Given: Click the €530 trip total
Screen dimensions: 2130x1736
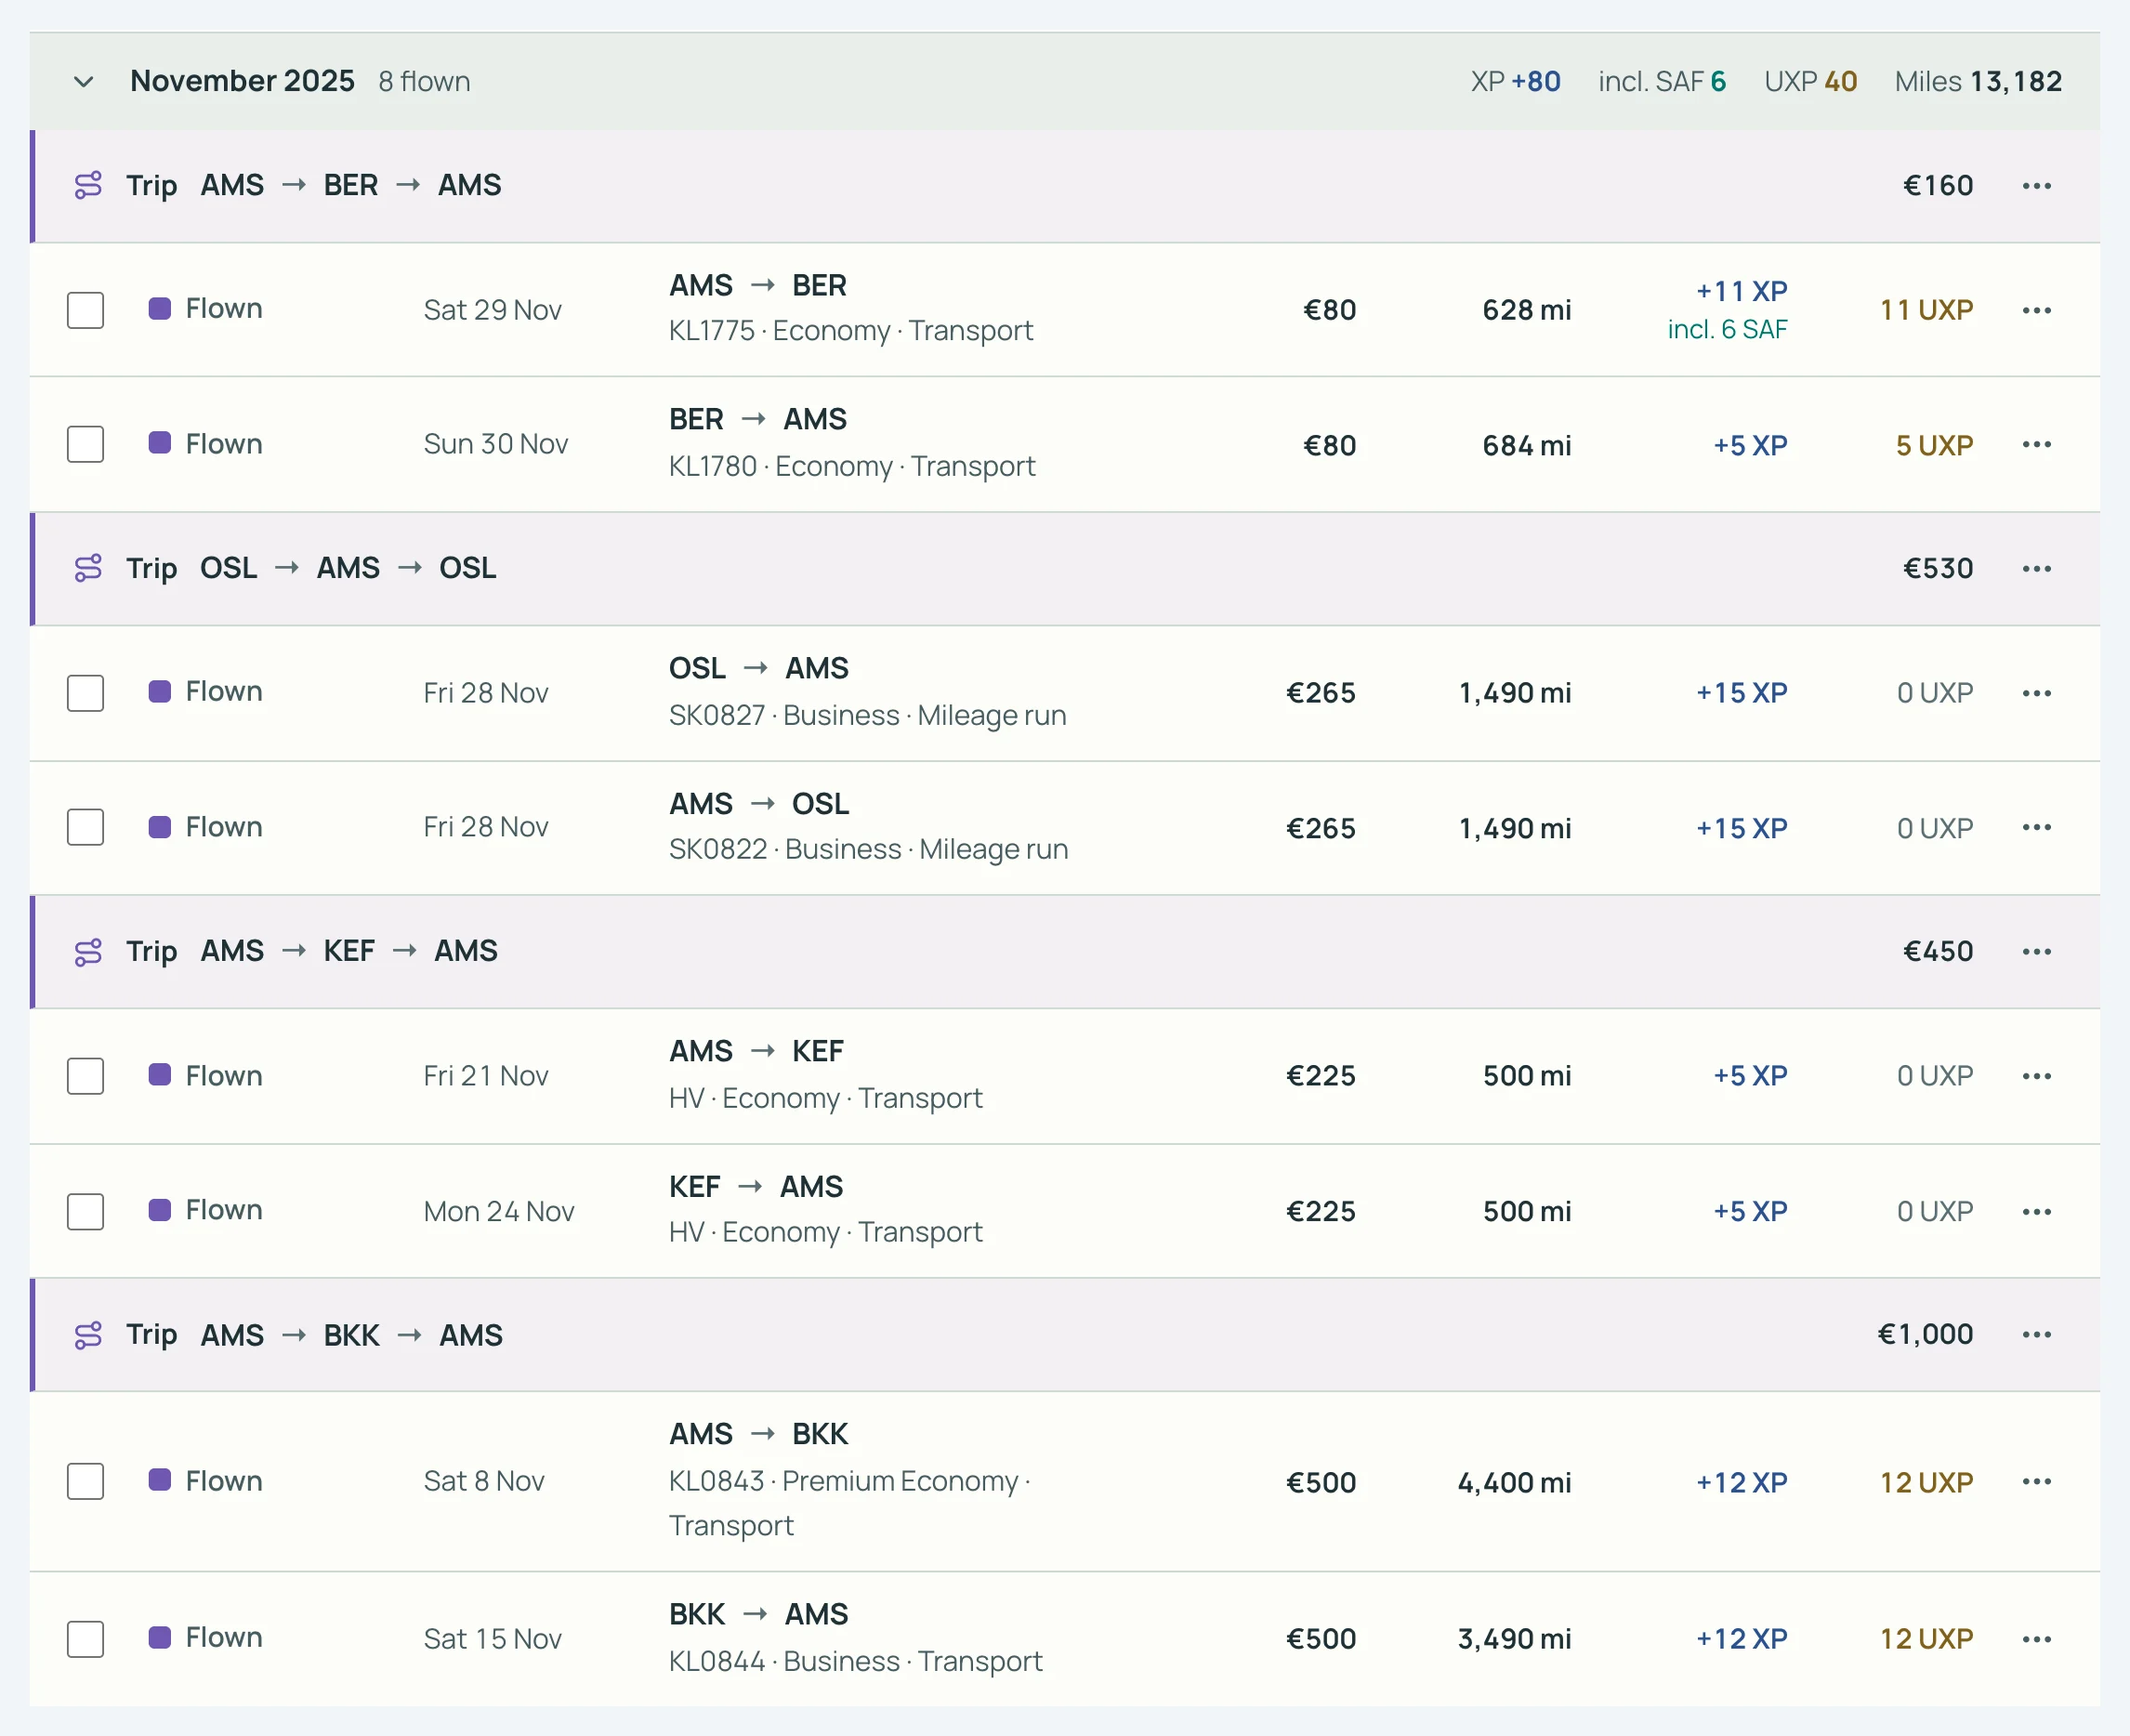Looking at the screenshot, I should [1938, 569].
